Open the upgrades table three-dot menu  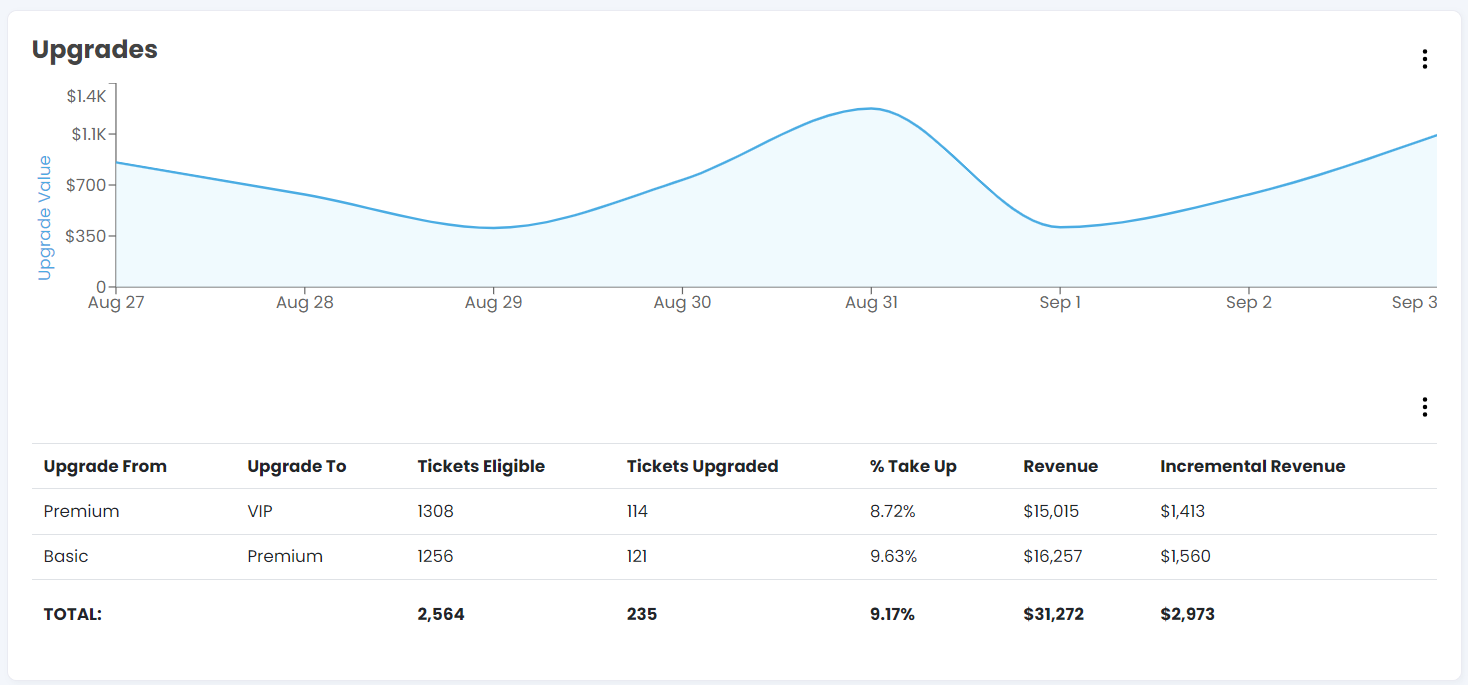(x=1424, y=407)
